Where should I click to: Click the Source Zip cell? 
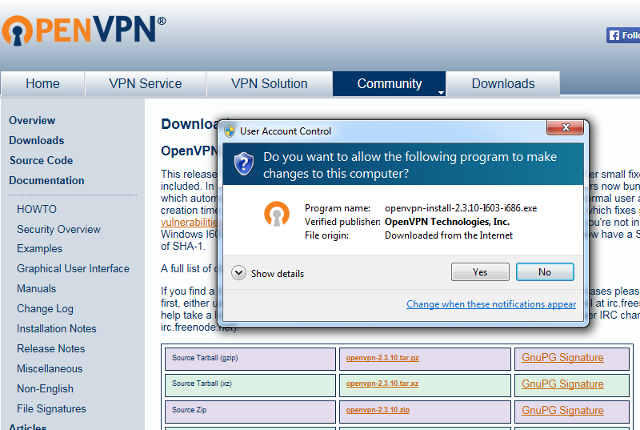coord(250,412)
